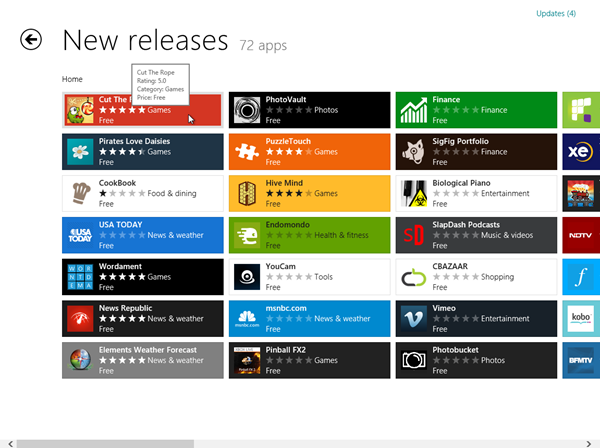
Task: Click the Photobucket title text
Action: [455, 350]
